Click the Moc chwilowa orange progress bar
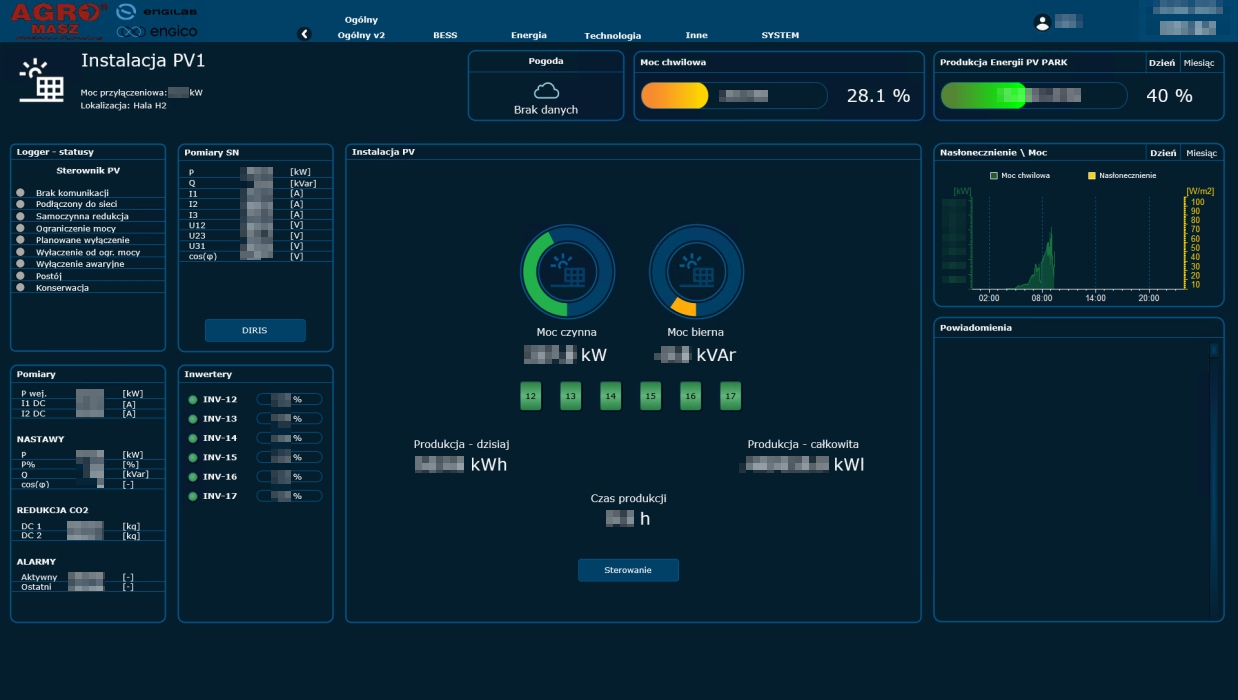 point(674,96)
